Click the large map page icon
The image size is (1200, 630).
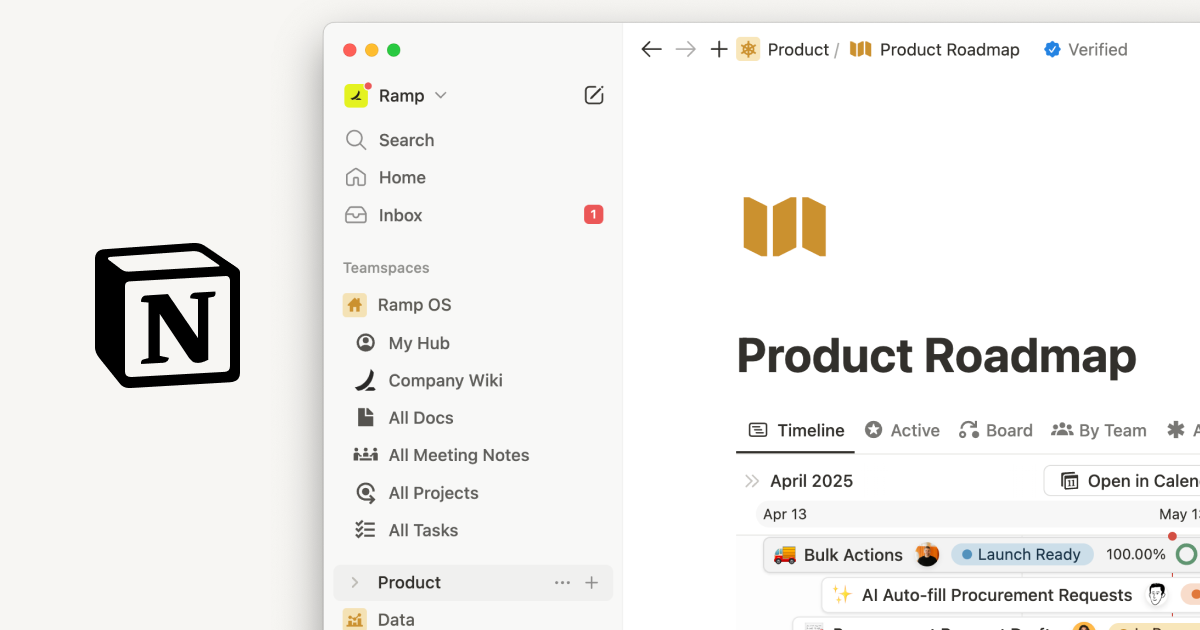(x=785, y=226)
